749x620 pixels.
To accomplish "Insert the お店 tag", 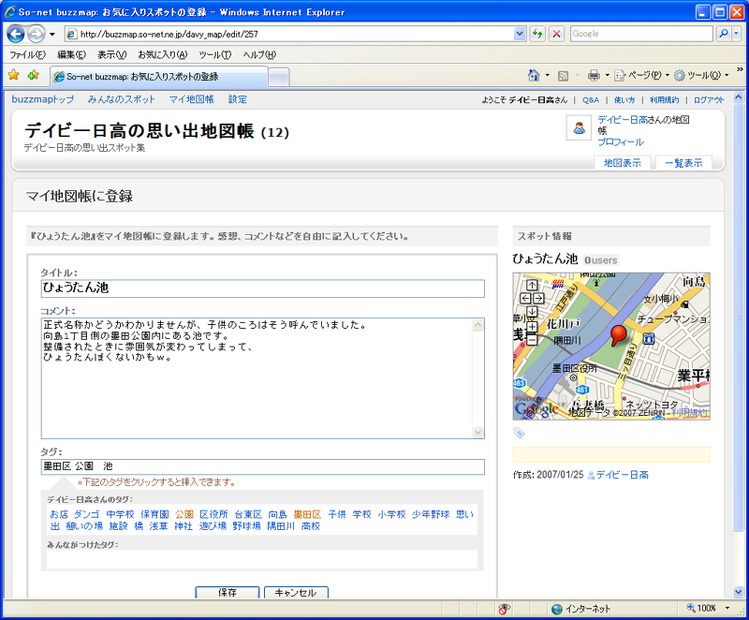I will [x=59, y=514].
